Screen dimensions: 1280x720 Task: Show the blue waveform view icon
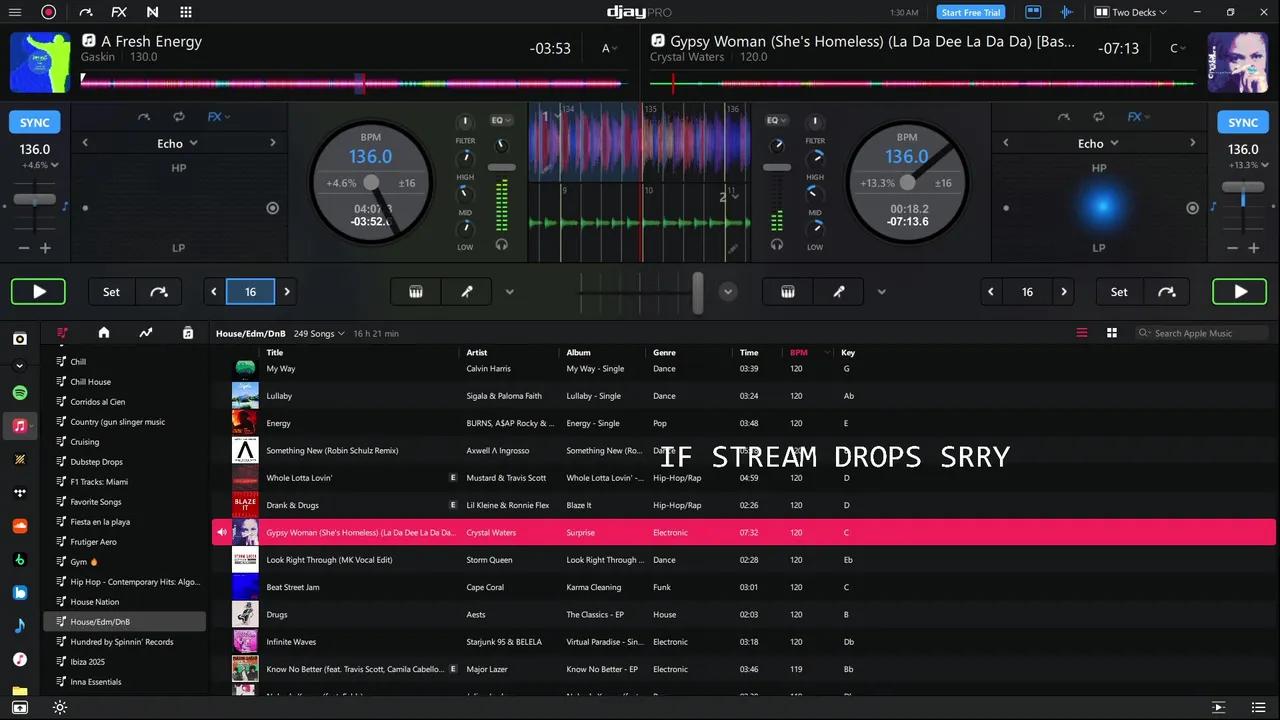1067,12
